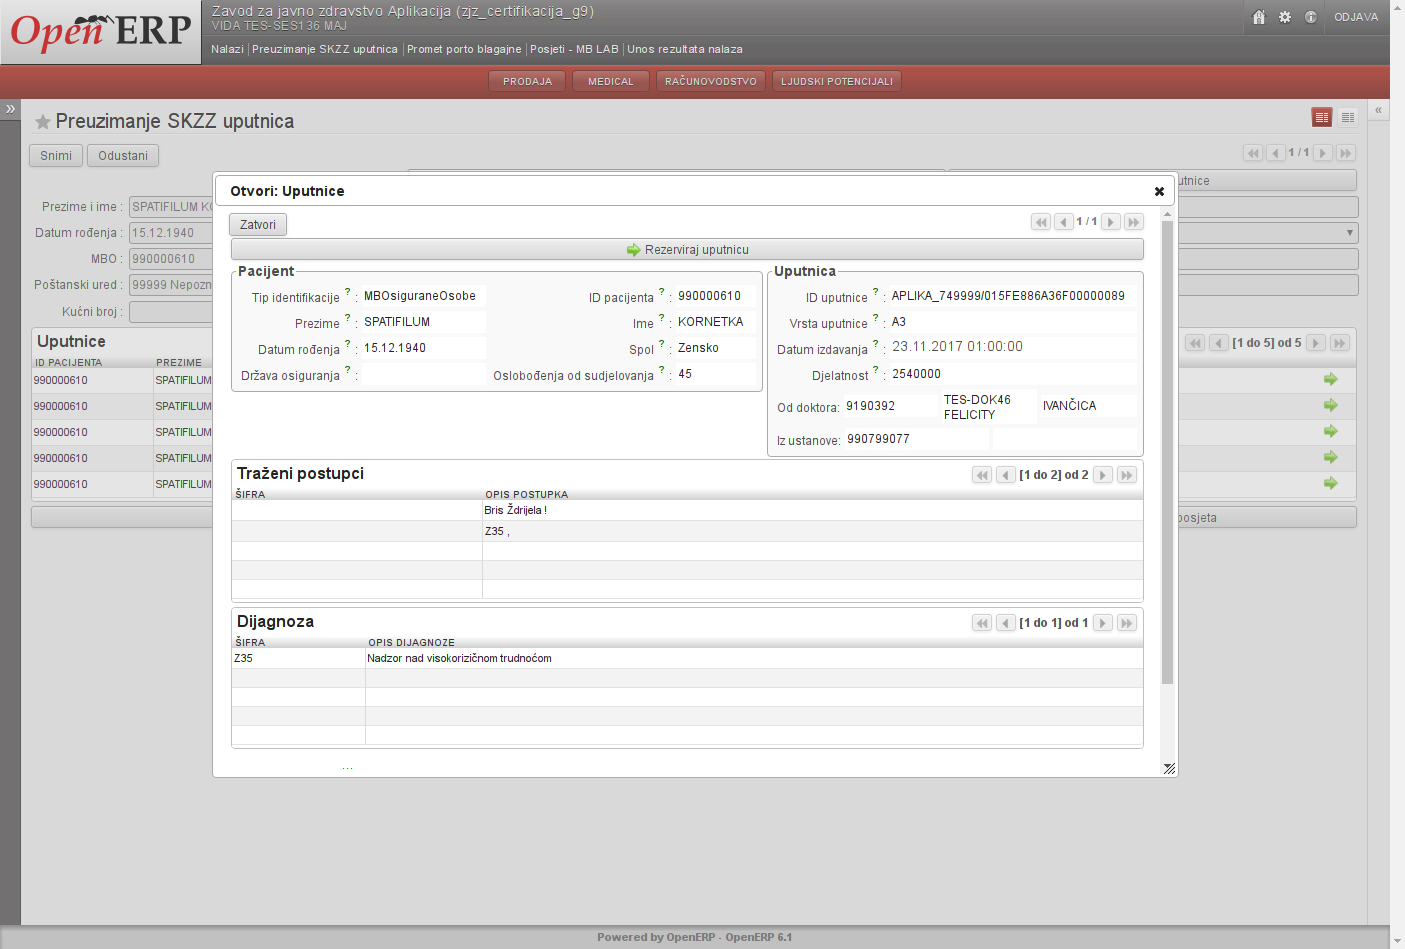The width and height of the screenshot is (1405, 949).
Task: Switch to list view icon
Action: 1348,117
